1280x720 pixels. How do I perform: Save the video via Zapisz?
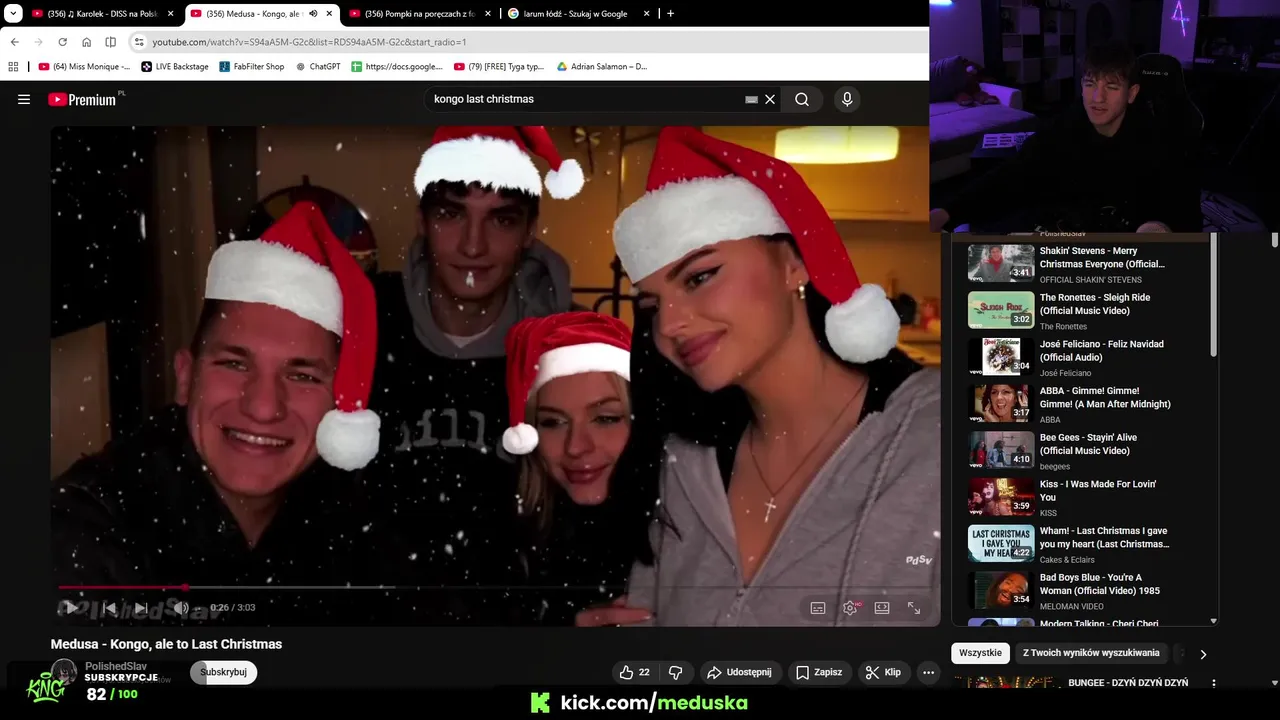coord(819,672)
